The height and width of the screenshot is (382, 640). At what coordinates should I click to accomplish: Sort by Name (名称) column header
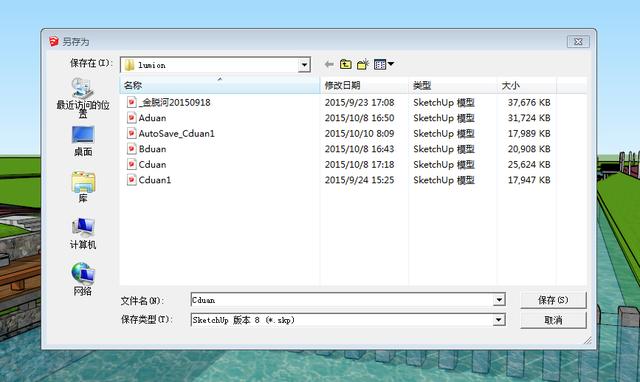pyautogui.click(x=220, y=85)
